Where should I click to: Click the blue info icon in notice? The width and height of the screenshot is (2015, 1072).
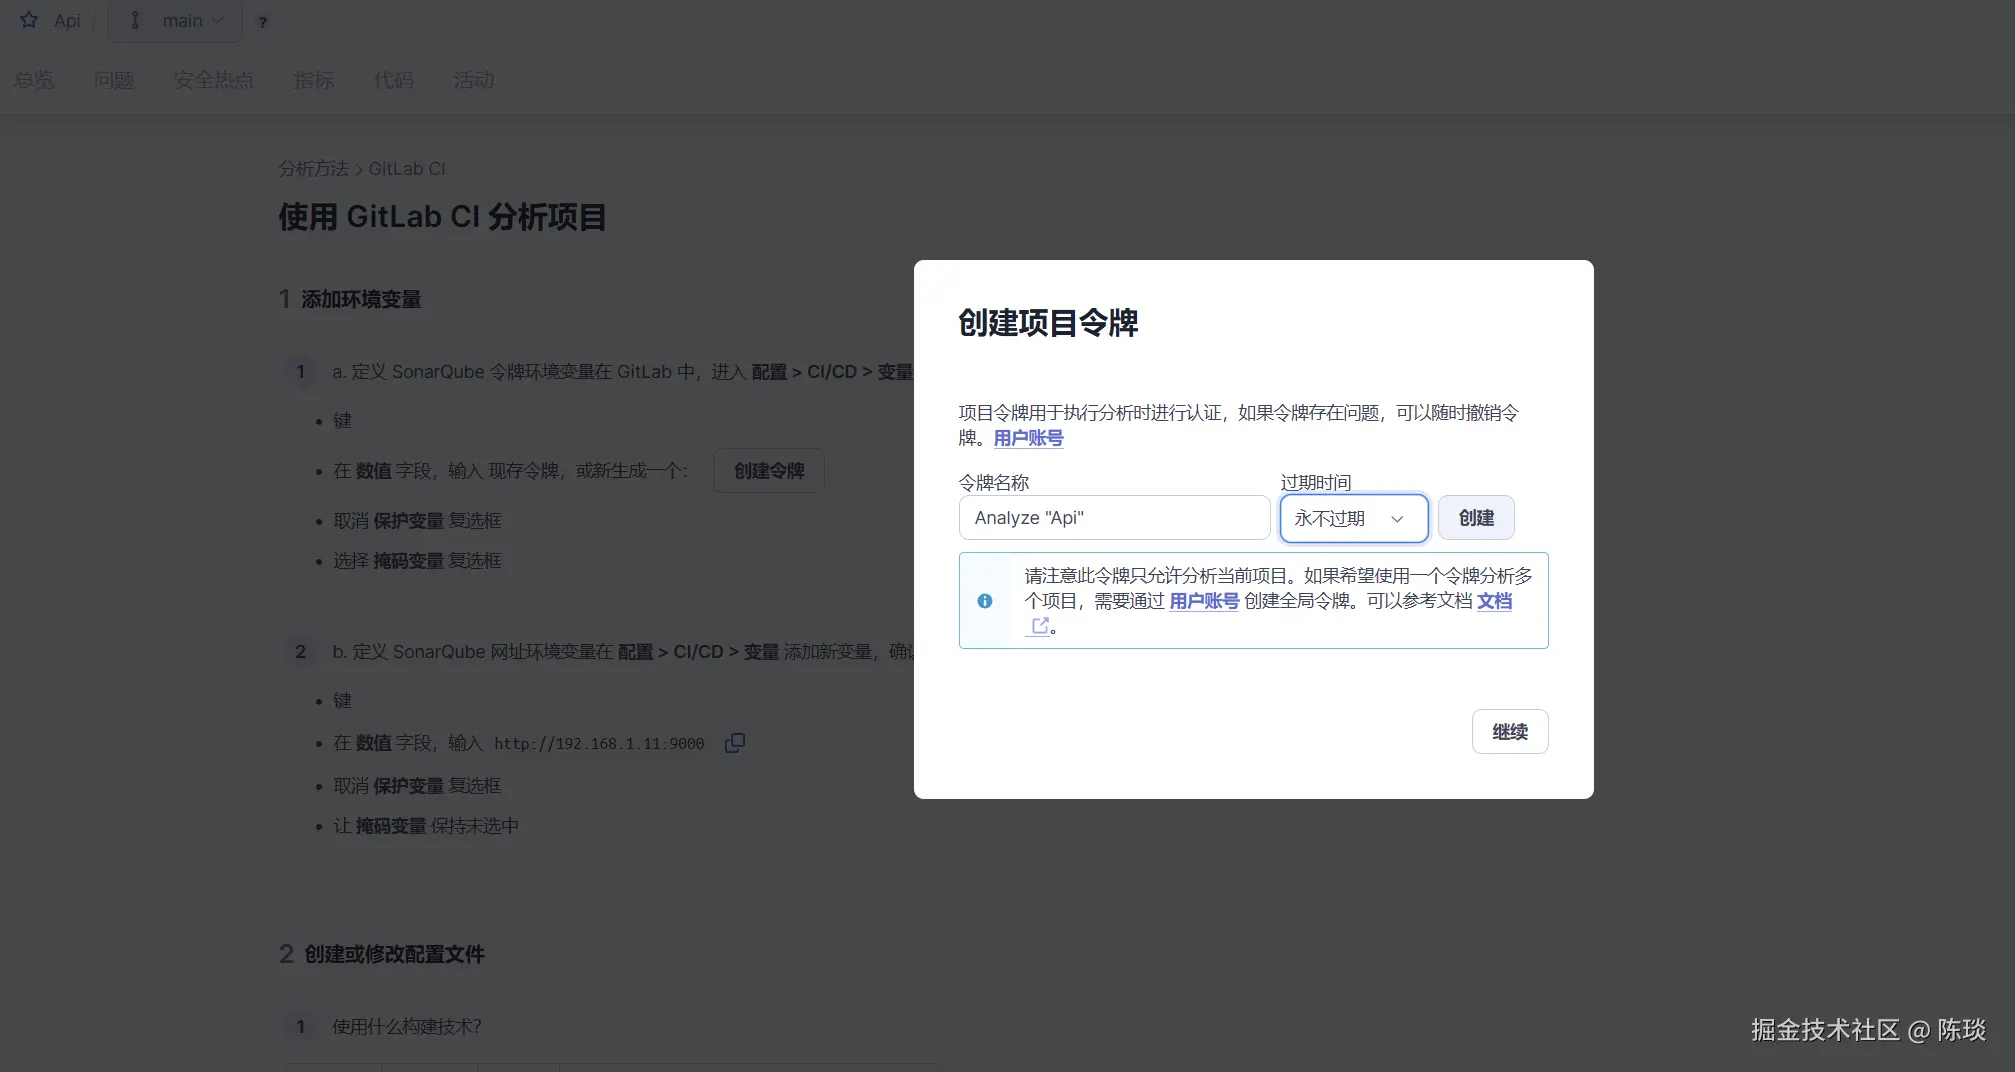click(985, 601)
